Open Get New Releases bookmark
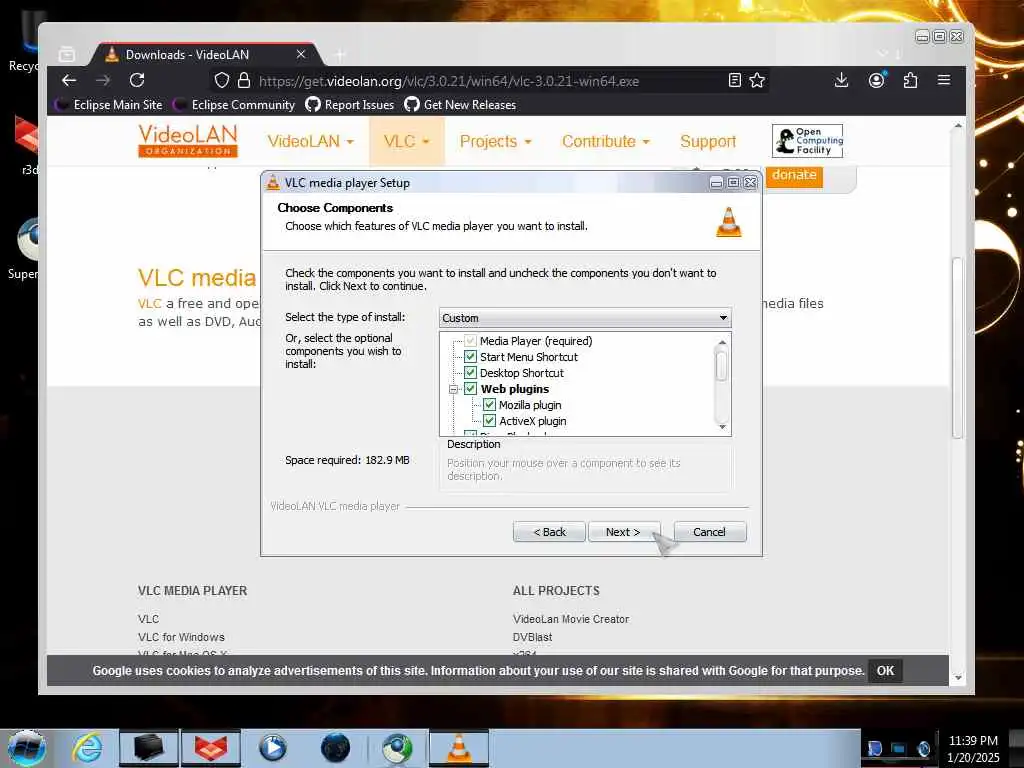 tap(460, 104)
